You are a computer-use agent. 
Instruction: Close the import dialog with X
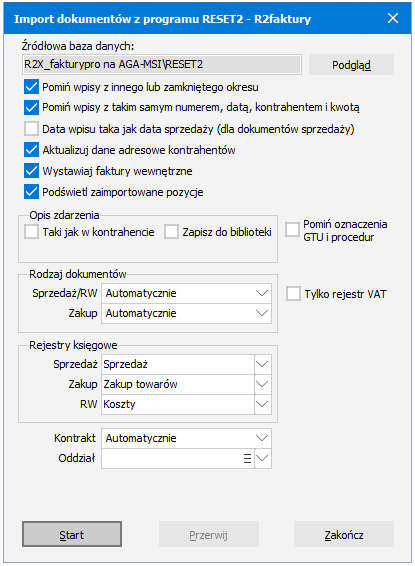393,18
